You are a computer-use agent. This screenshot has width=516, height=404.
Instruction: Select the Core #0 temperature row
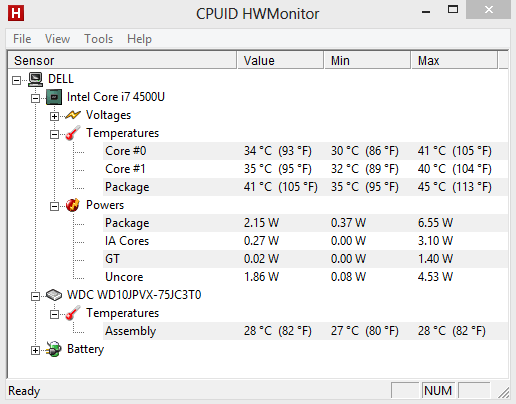(x=305, y=151)
